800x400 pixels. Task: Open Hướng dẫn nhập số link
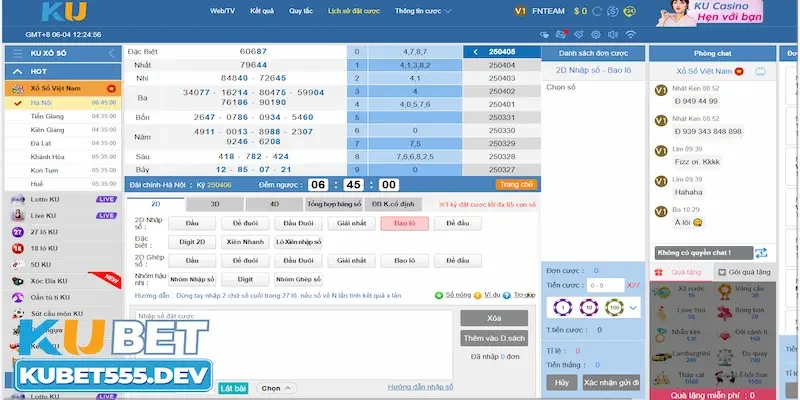click(x=420, y=387)
